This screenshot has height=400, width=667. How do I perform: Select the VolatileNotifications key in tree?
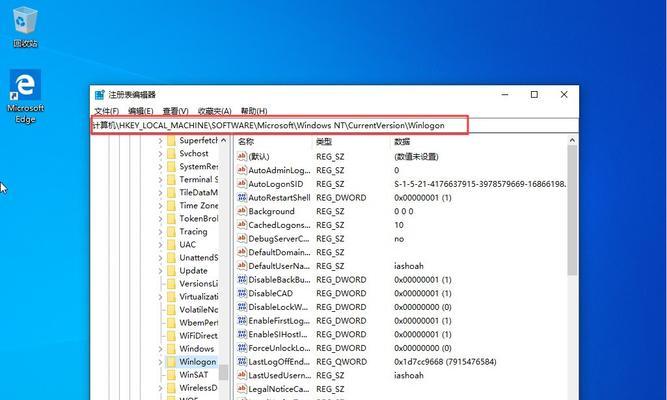pos(198,309)
